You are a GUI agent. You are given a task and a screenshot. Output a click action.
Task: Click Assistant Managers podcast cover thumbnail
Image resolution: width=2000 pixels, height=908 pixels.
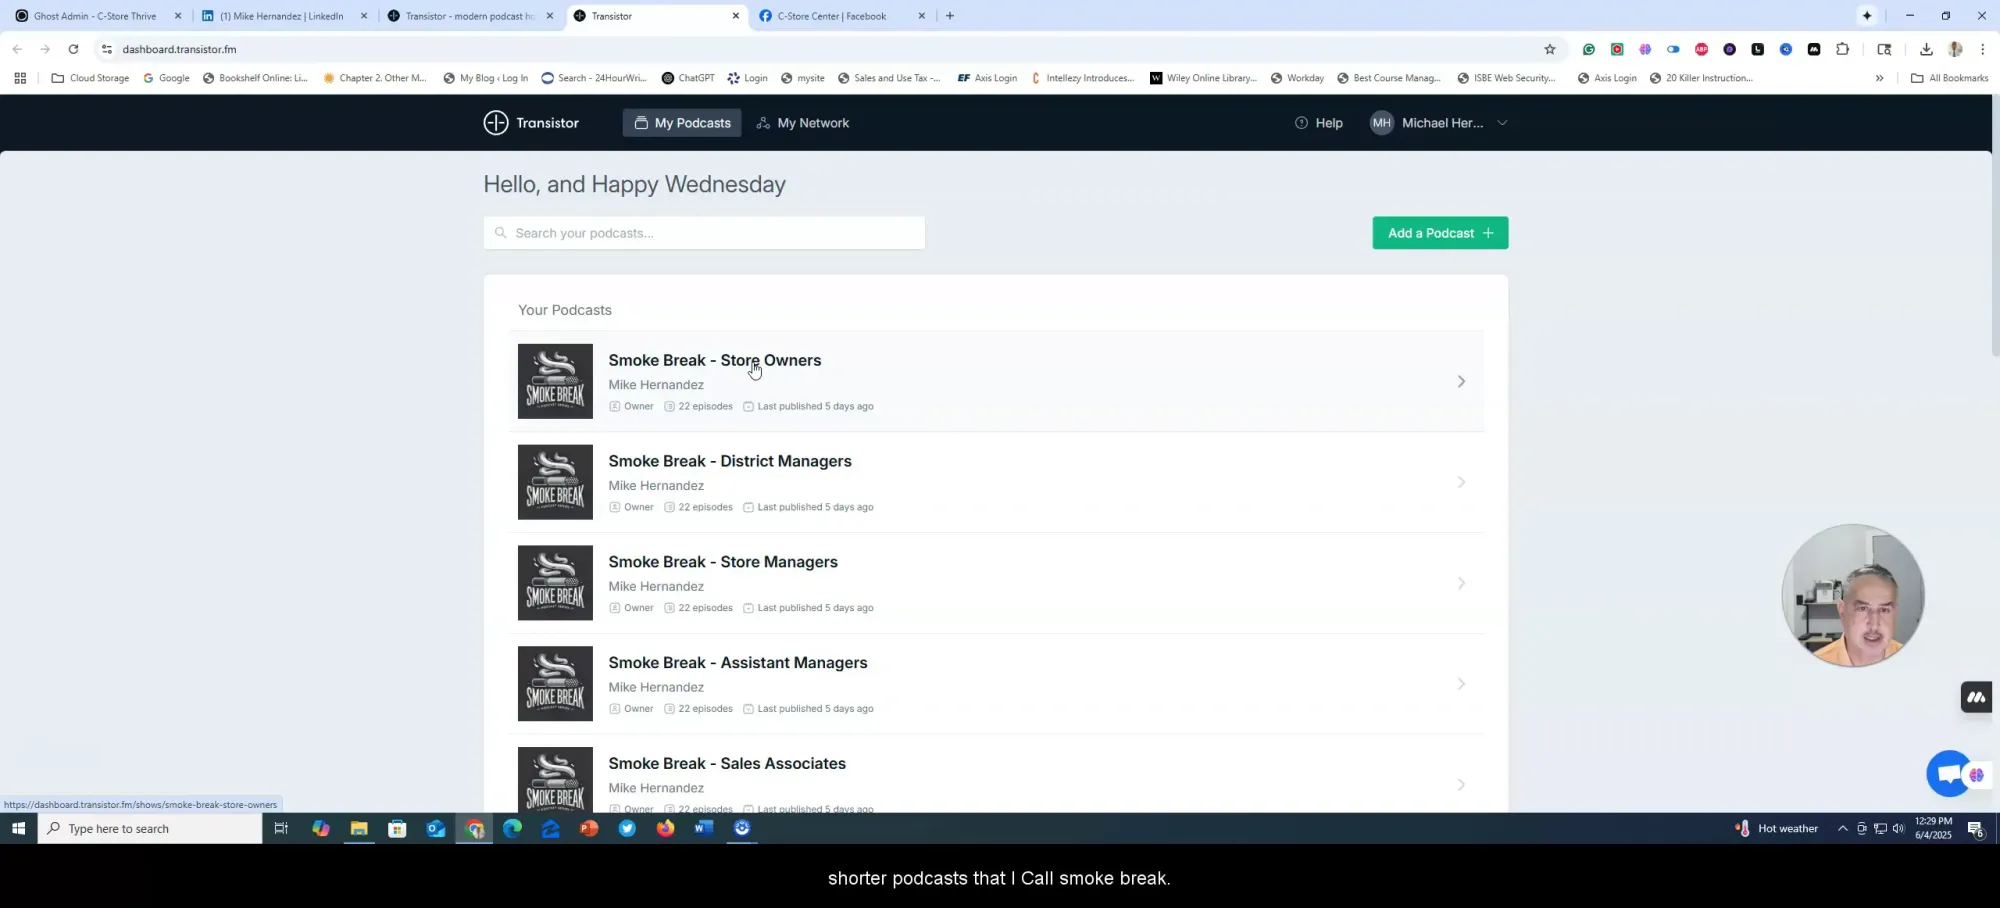(x=555, y=684)
